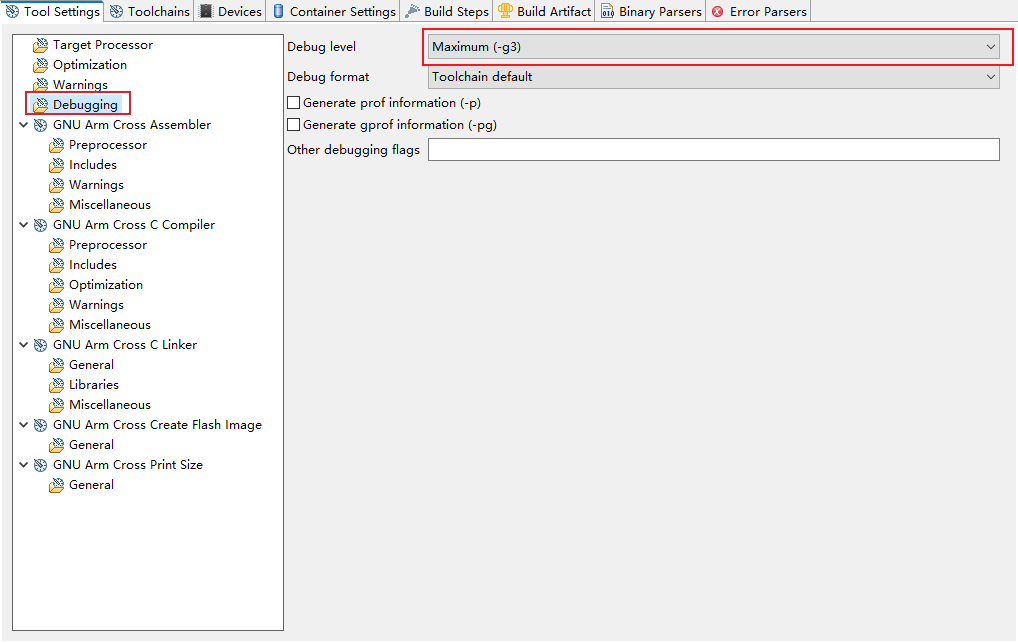Screen dimensions: 1018x643
Task: Open the Build Steps tab
Action: click(x=447, y=12)
